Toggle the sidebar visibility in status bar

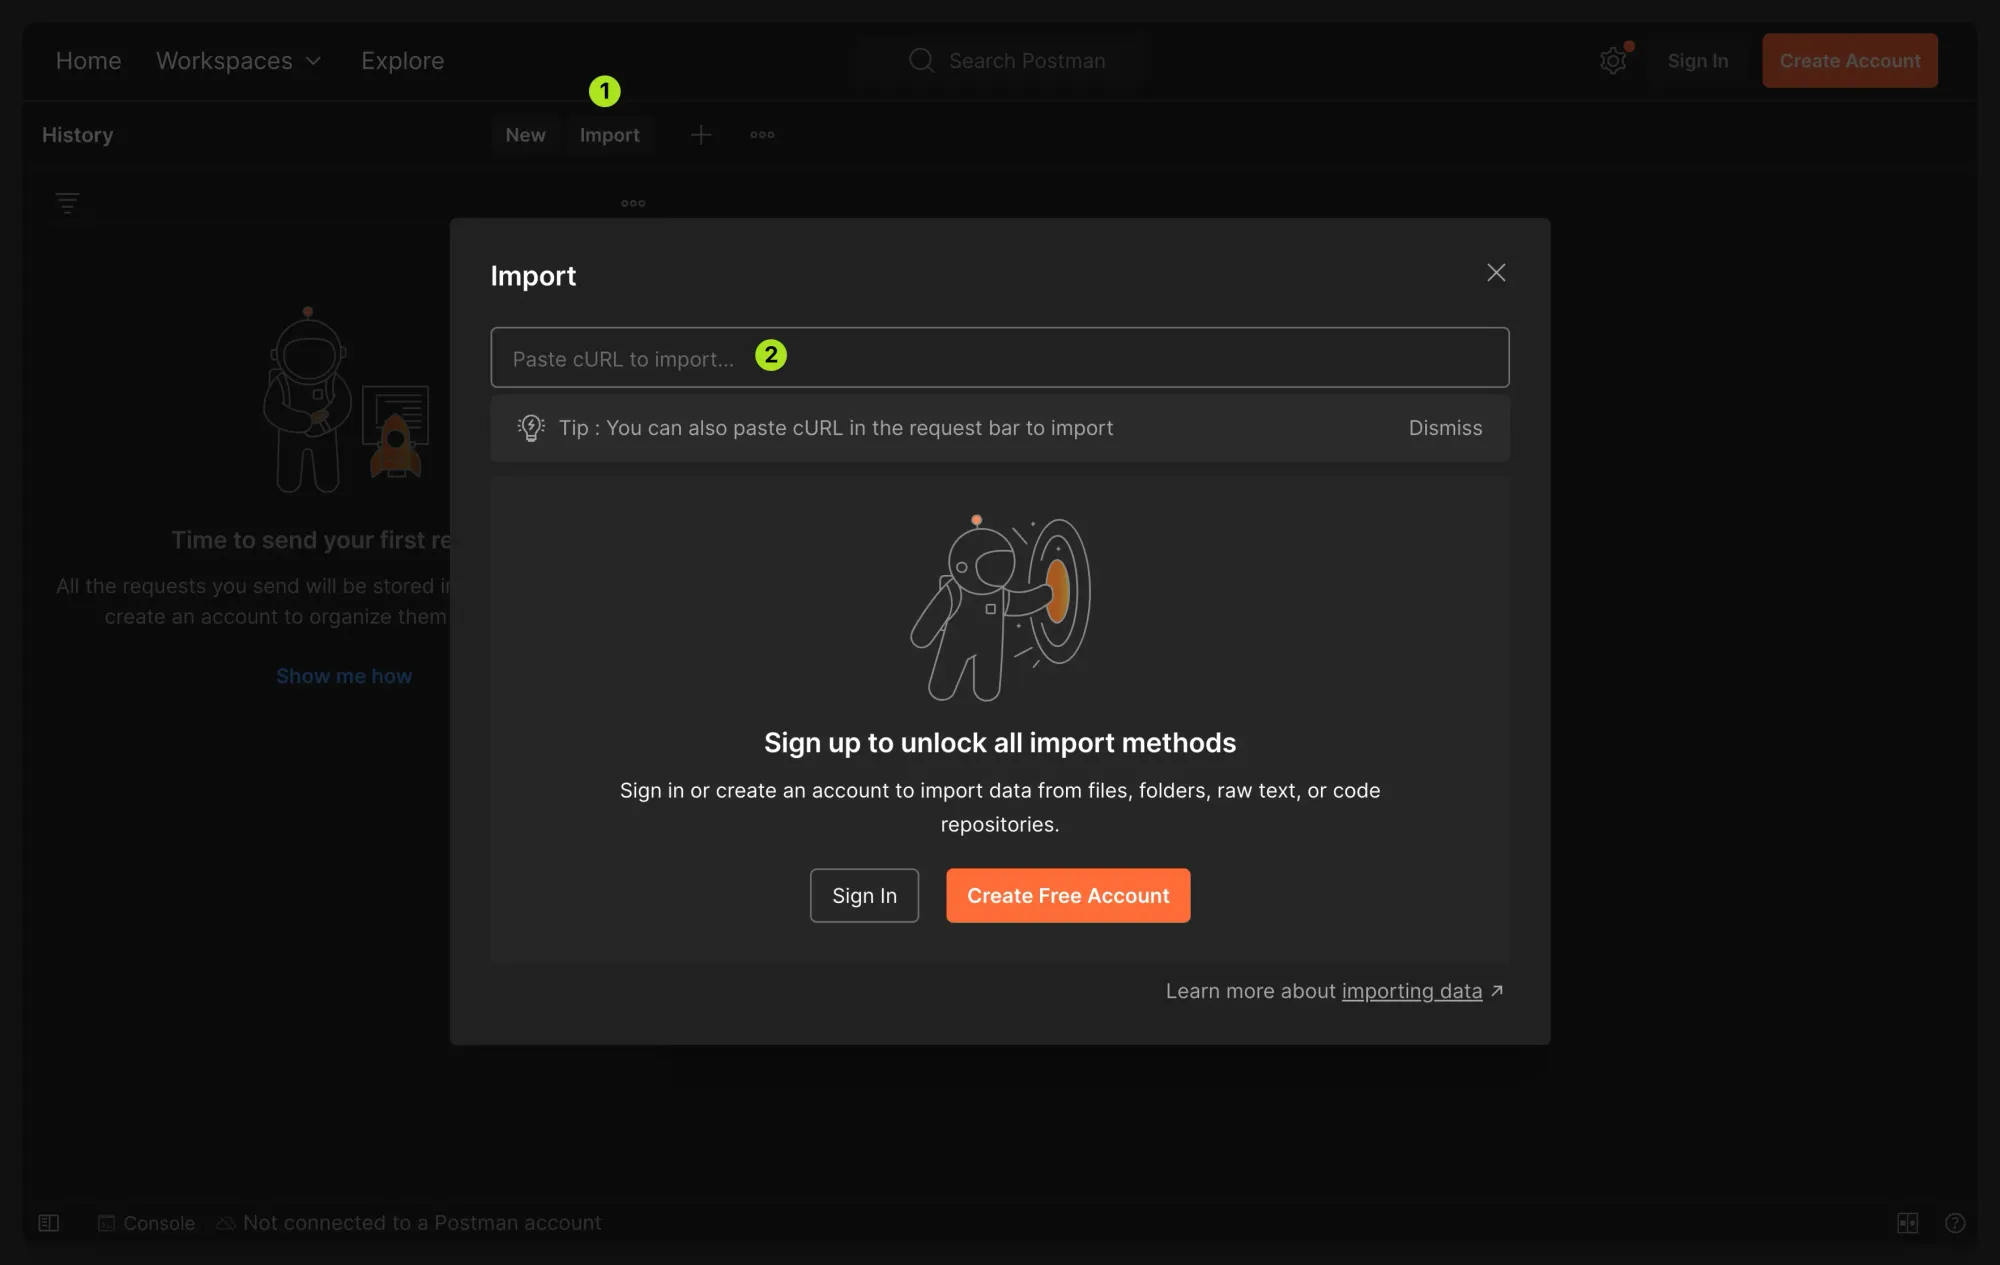(48, 1222)
